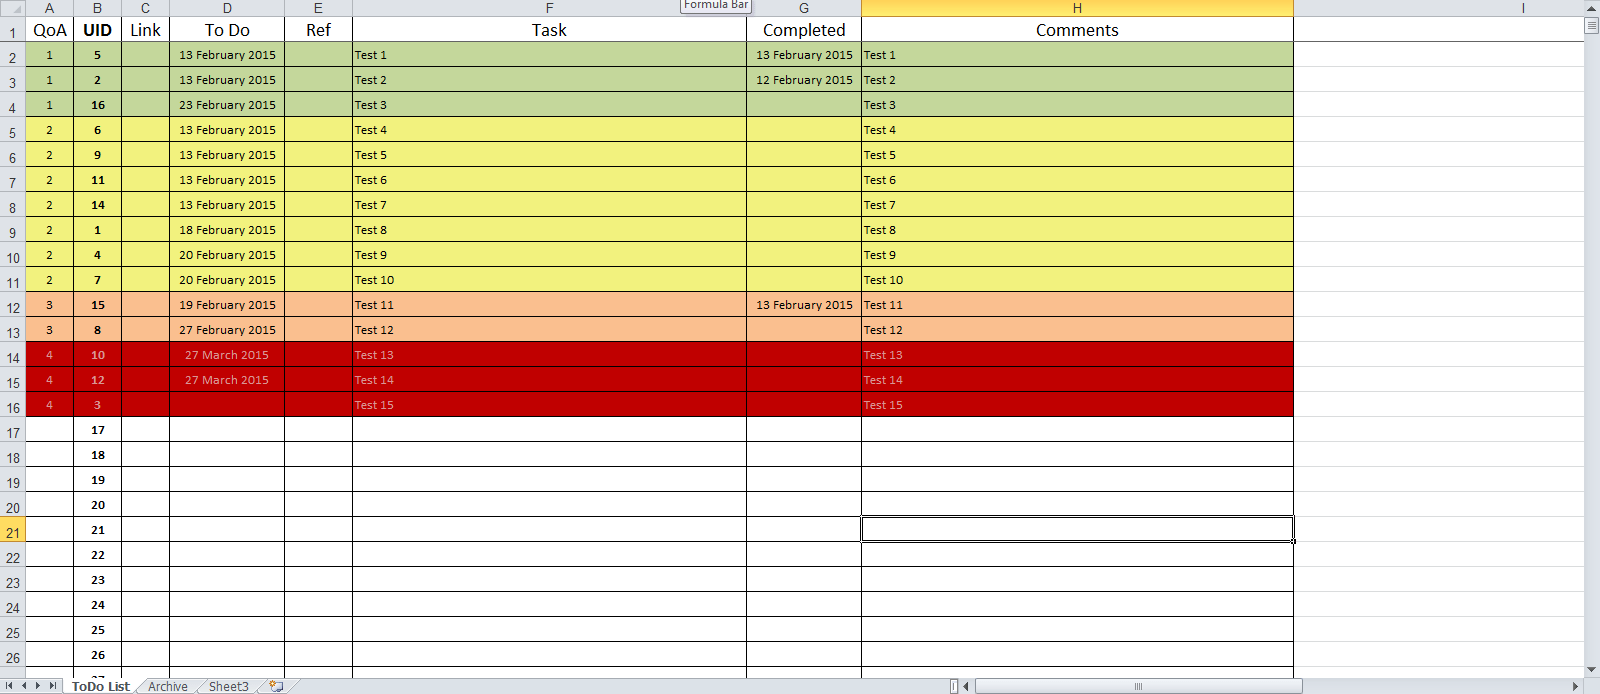Click the Select All corner box
Image resolution: width=1600 pixels, height=694 pixels.
(x=12, y=8)
